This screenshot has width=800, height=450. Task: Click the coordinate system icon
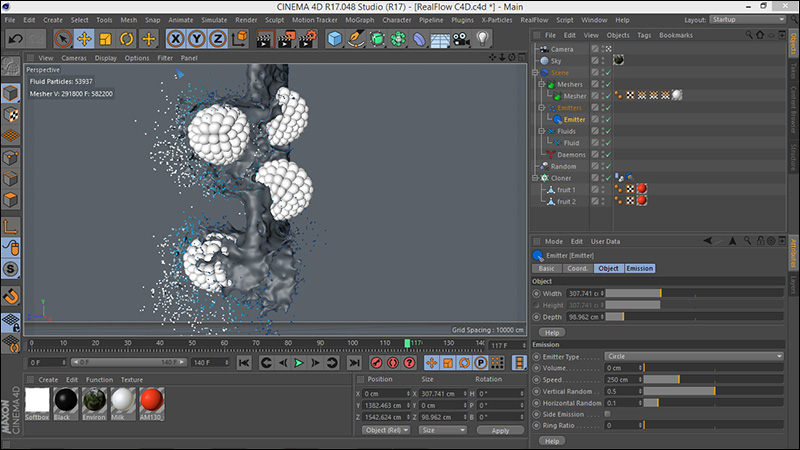pyautogui.click(x=239, y=39)
